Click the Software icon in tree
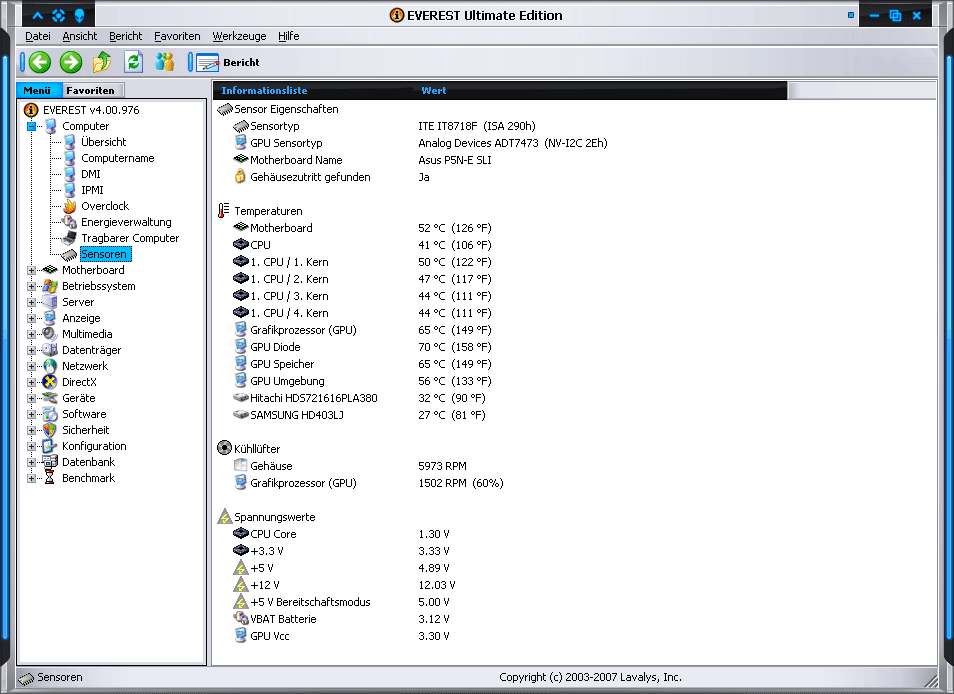 coord(50,414)
